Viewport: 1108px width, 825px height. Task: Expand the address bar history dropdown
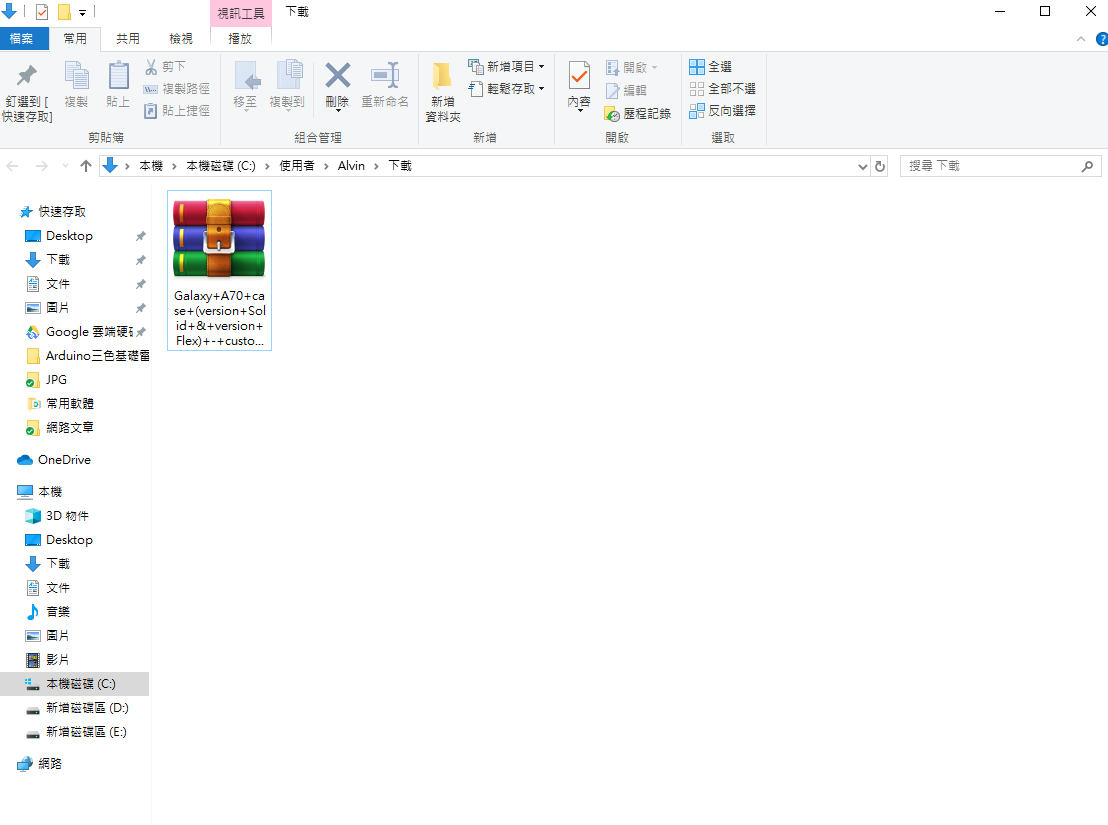(862, 167)
